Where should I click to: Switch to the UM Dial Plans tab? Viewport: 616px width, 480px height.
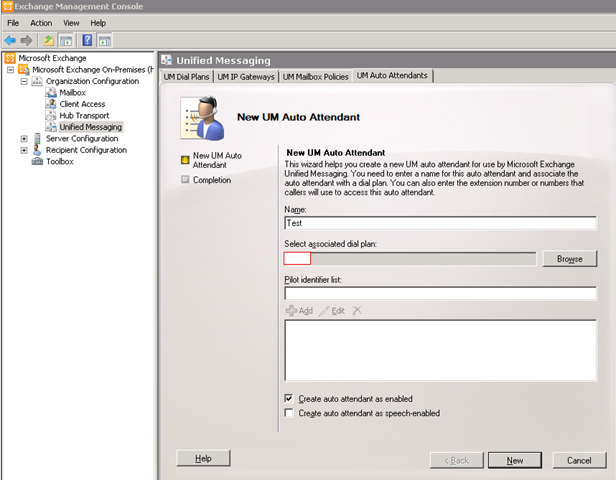[x=186, y=77]
